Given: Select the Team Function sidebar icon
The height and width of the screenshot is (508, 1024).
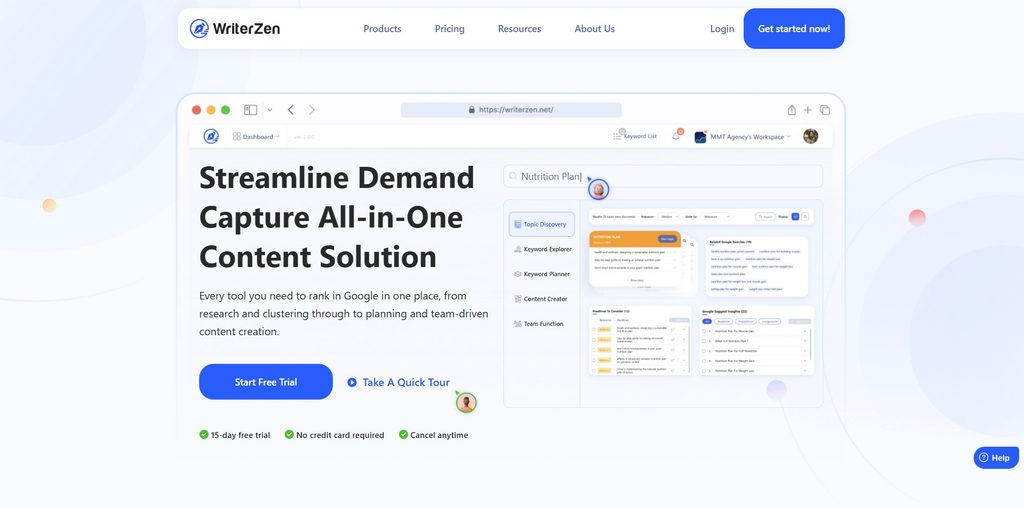Looking at the screenshot, I should click(518, 324).
